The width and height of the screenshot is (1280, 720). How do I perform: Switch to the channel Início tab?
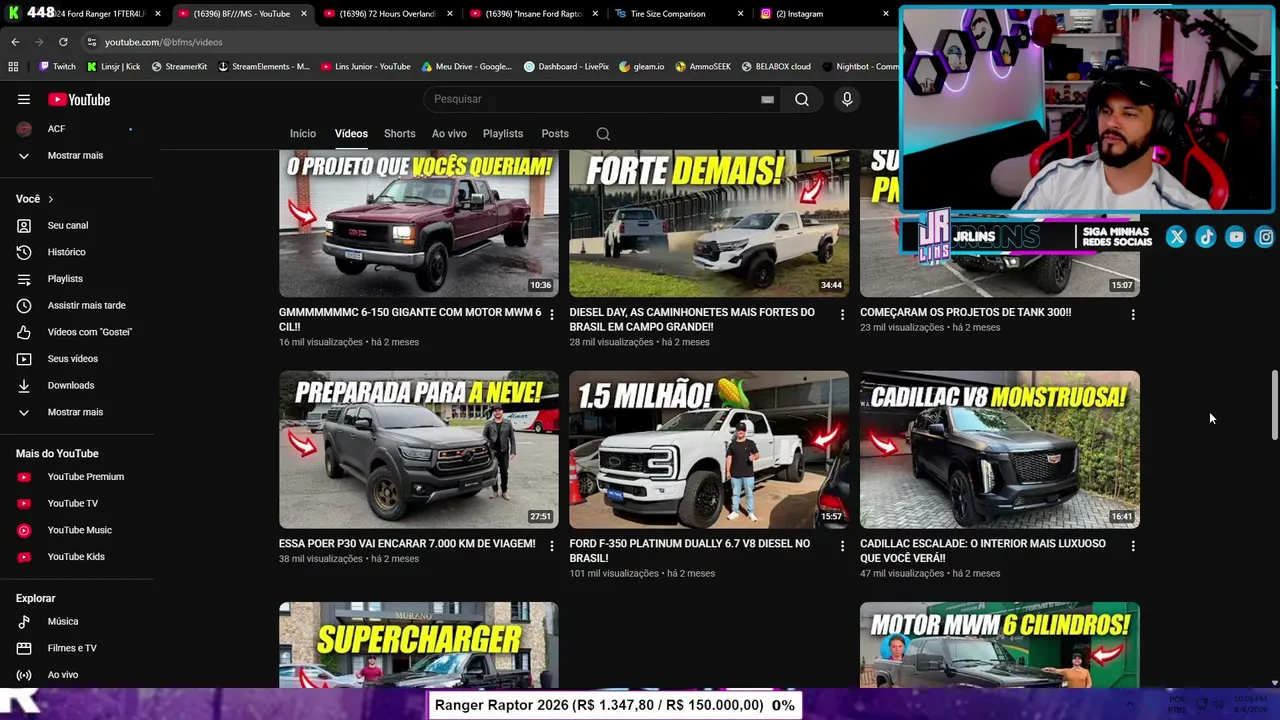(x=303, y=134)
